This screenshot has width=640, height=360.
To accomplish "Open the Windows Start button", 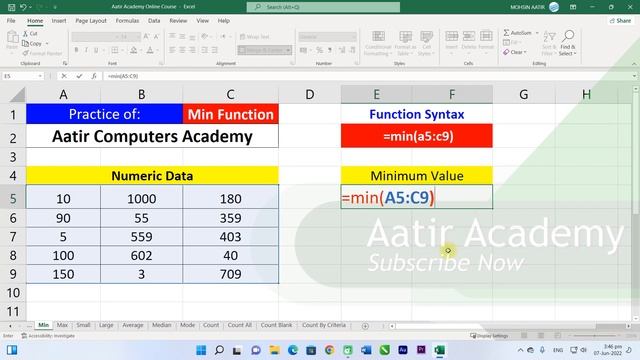I will tap(201, 350).
